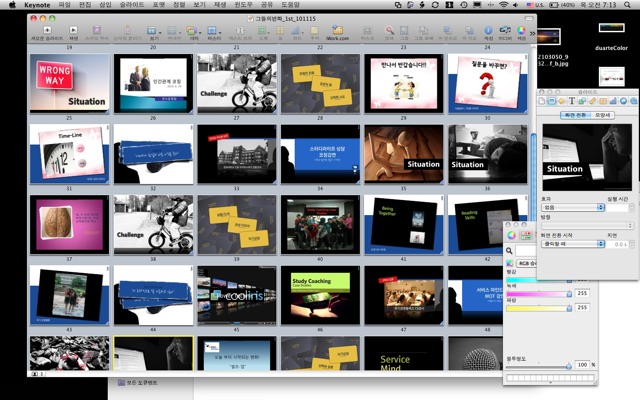Adjust the green channel slider
The height and width of the screenshot is (400, 640).
539,294
